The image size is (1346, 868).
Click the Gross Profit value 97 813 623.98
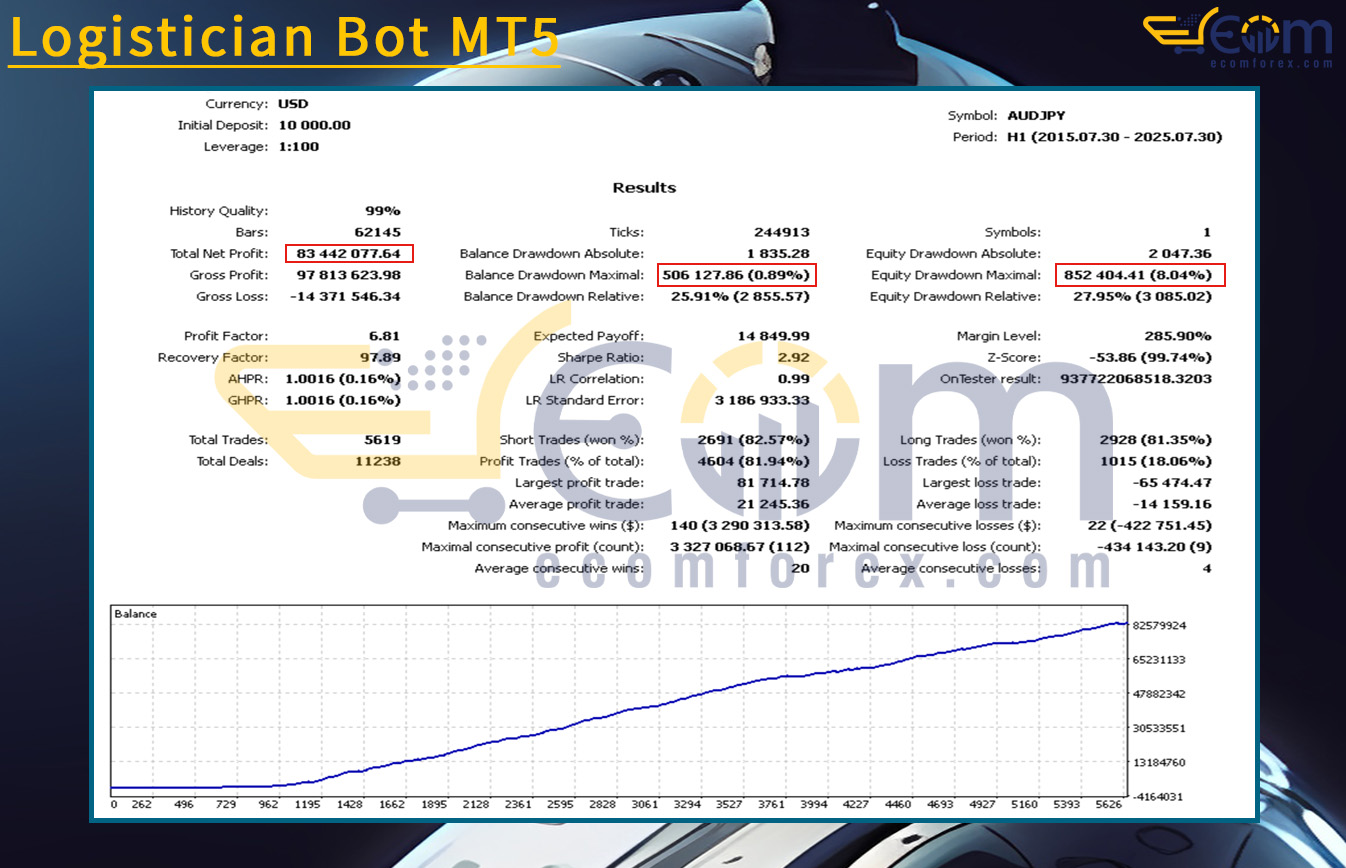click(349, 275)
